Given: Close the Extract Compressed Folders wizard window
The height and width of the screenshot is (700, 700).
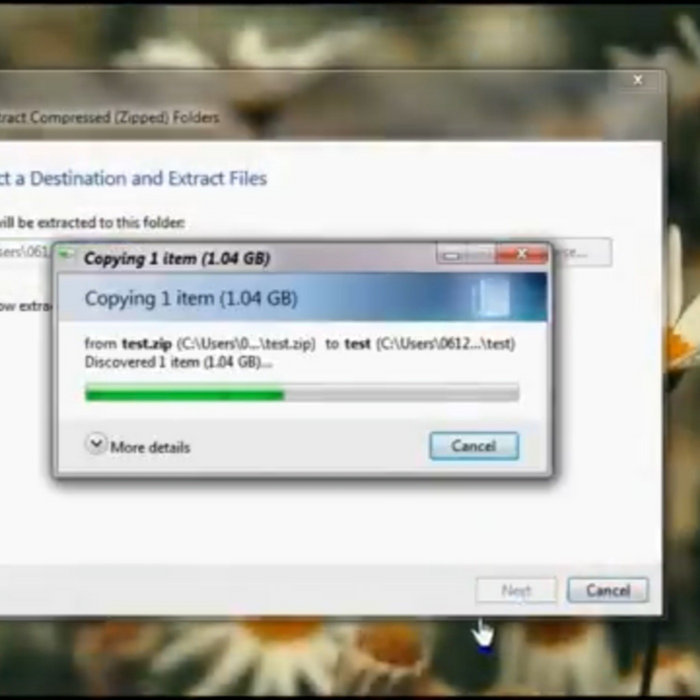Looking at the screenshot, I should point(637,80).
